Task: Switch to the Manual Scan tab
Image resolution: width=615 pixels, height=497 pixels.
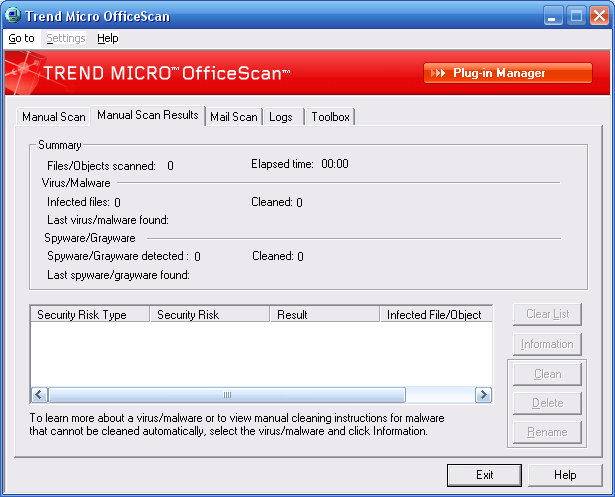Action: coord(54,117)
